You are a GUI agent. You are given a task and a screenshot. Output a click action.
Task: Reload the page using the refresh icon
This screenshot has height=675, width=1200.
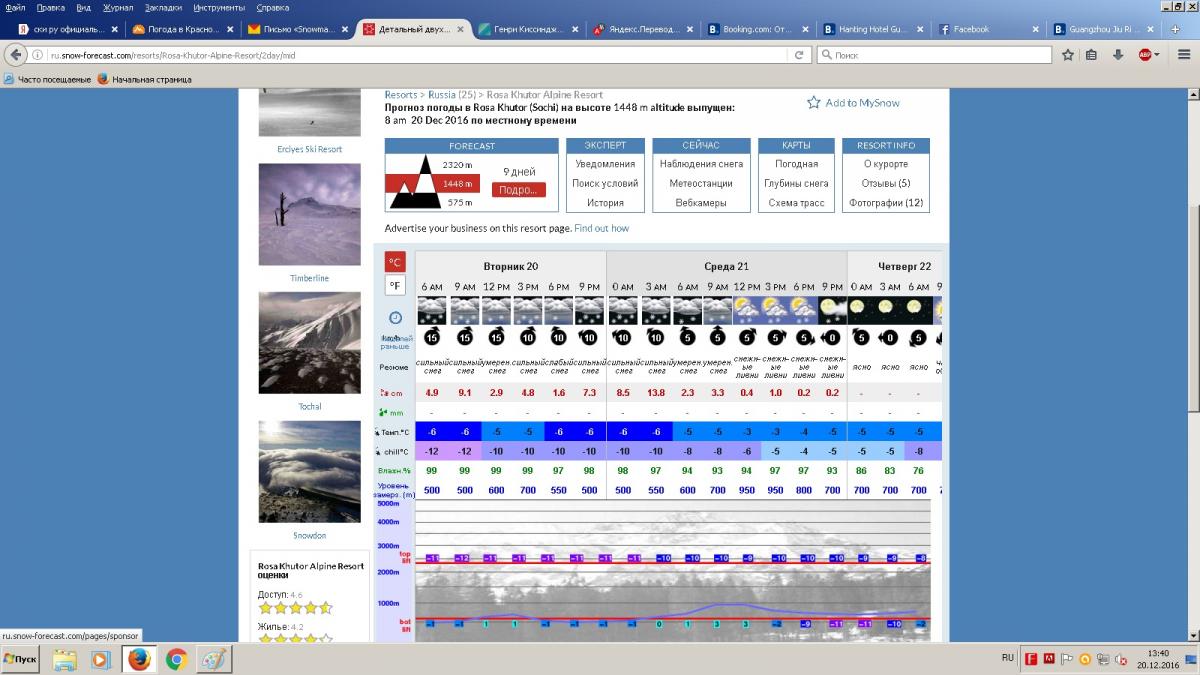tap(799, 55)
